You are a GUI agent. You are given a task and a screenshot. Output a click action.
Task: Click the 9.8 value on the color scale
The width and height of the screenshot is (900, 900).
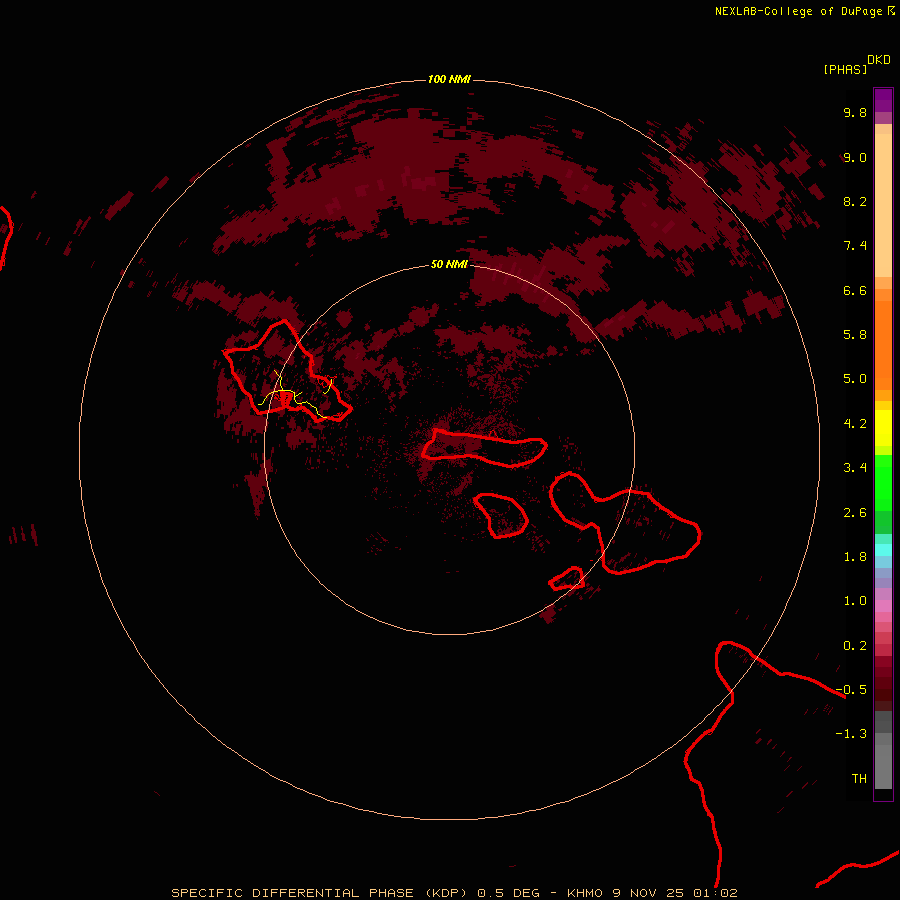[x=855, y=112]
